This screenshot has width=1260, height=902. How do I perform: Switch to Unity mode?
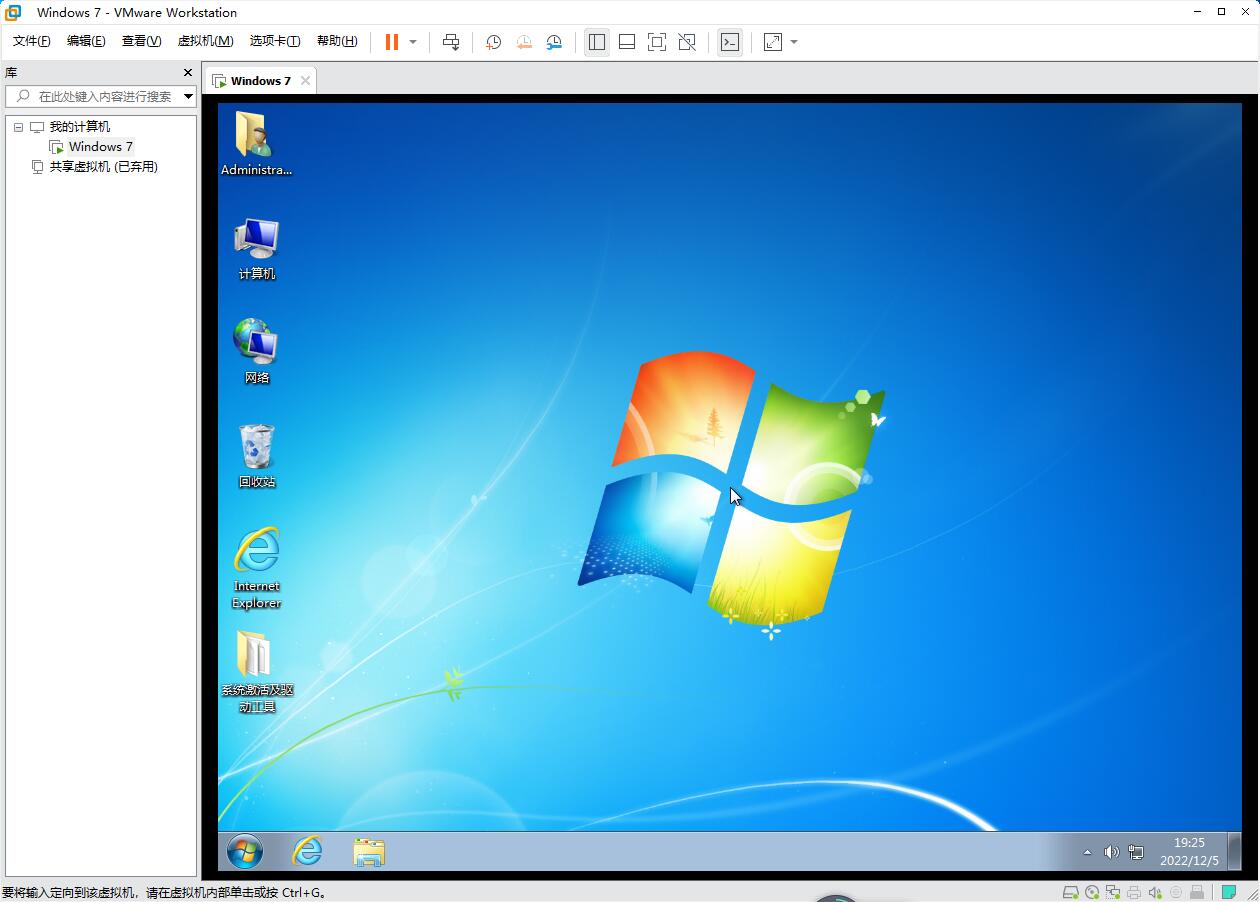[687, 42]
